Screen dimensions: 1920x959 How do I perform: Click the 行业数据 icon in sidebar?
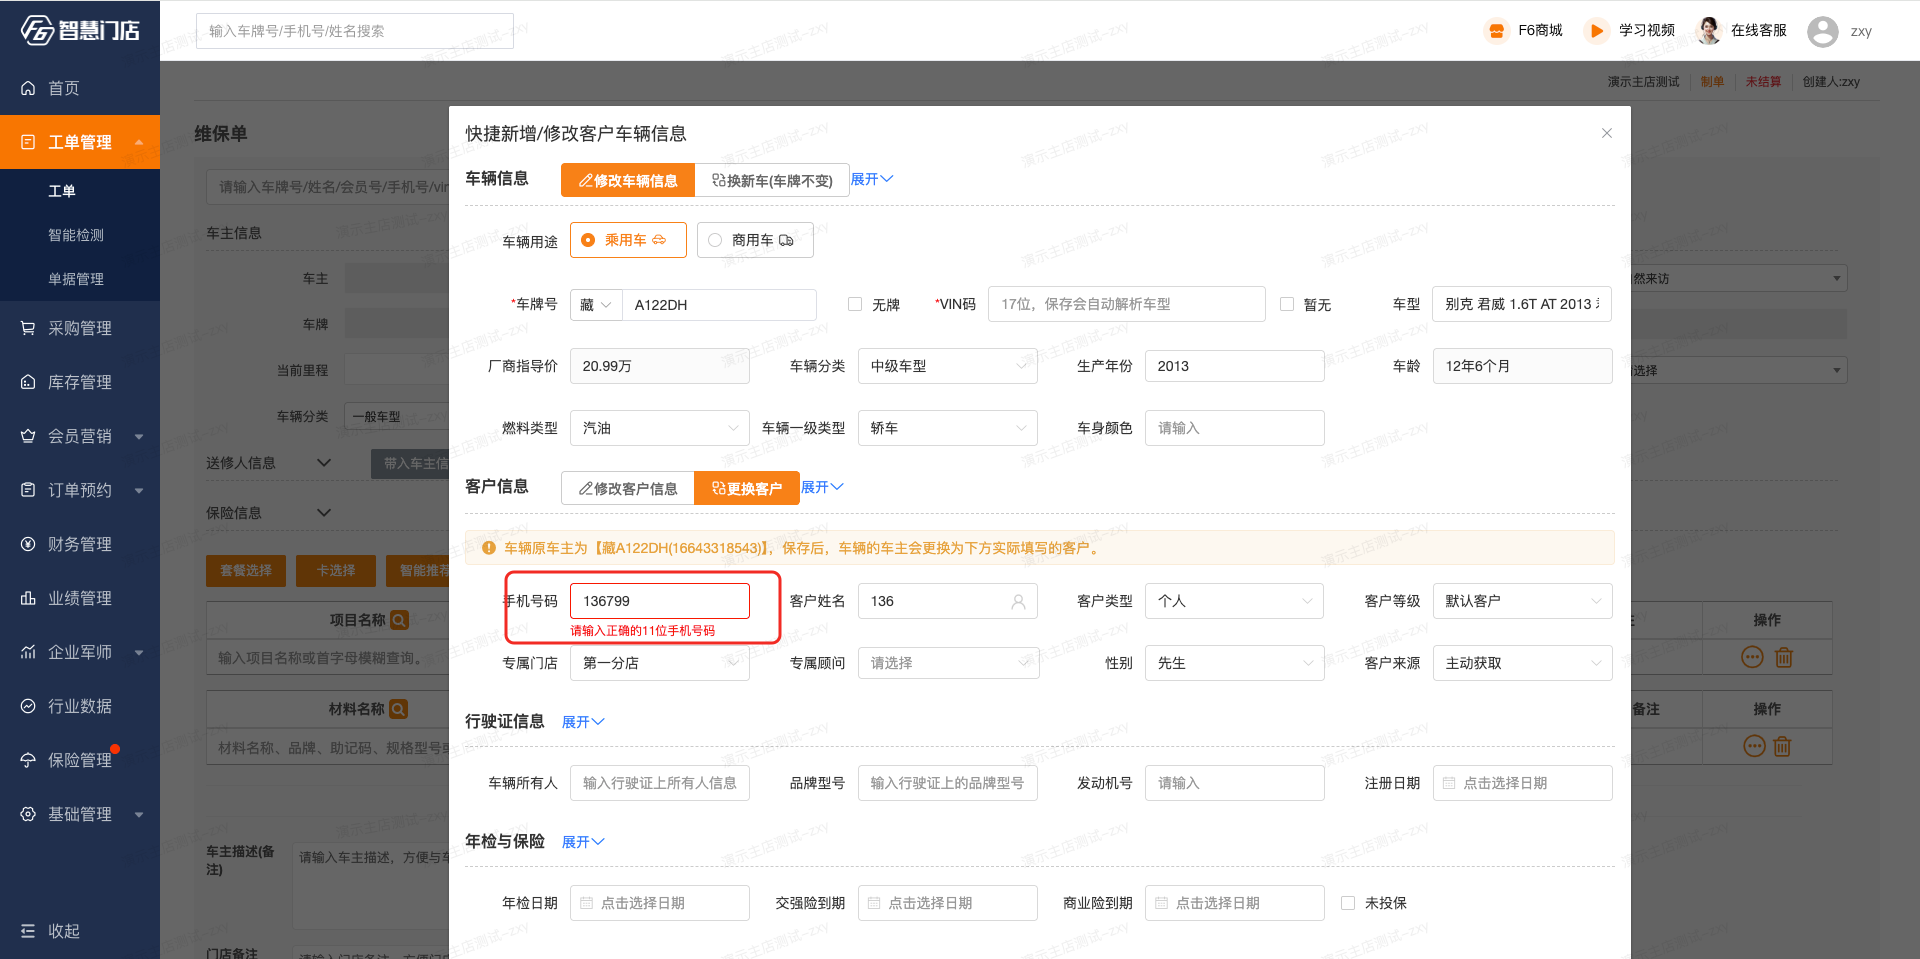point(28,706)
